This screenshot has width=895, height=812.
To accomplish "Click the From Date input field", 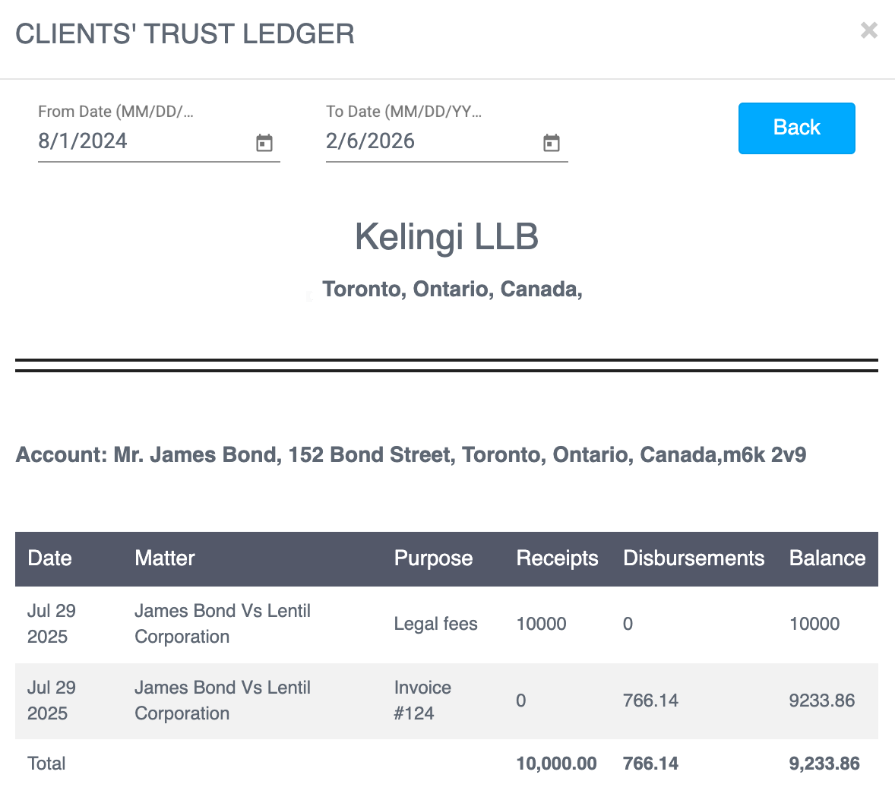I will 140,141.
